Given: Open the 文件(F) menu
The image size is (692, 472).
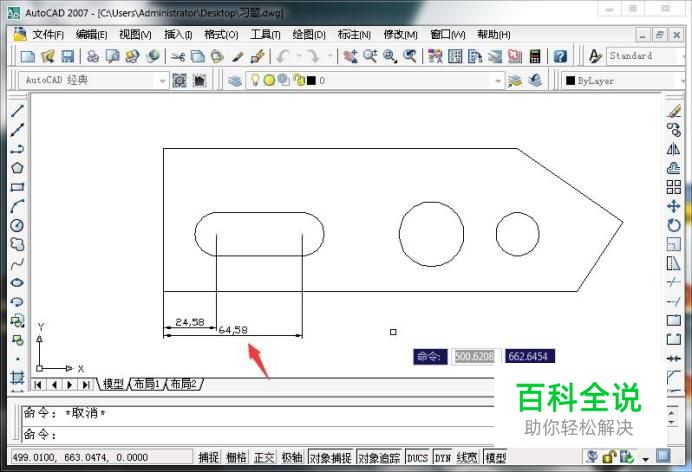Looking at the screenshot, I should point(48,34).
